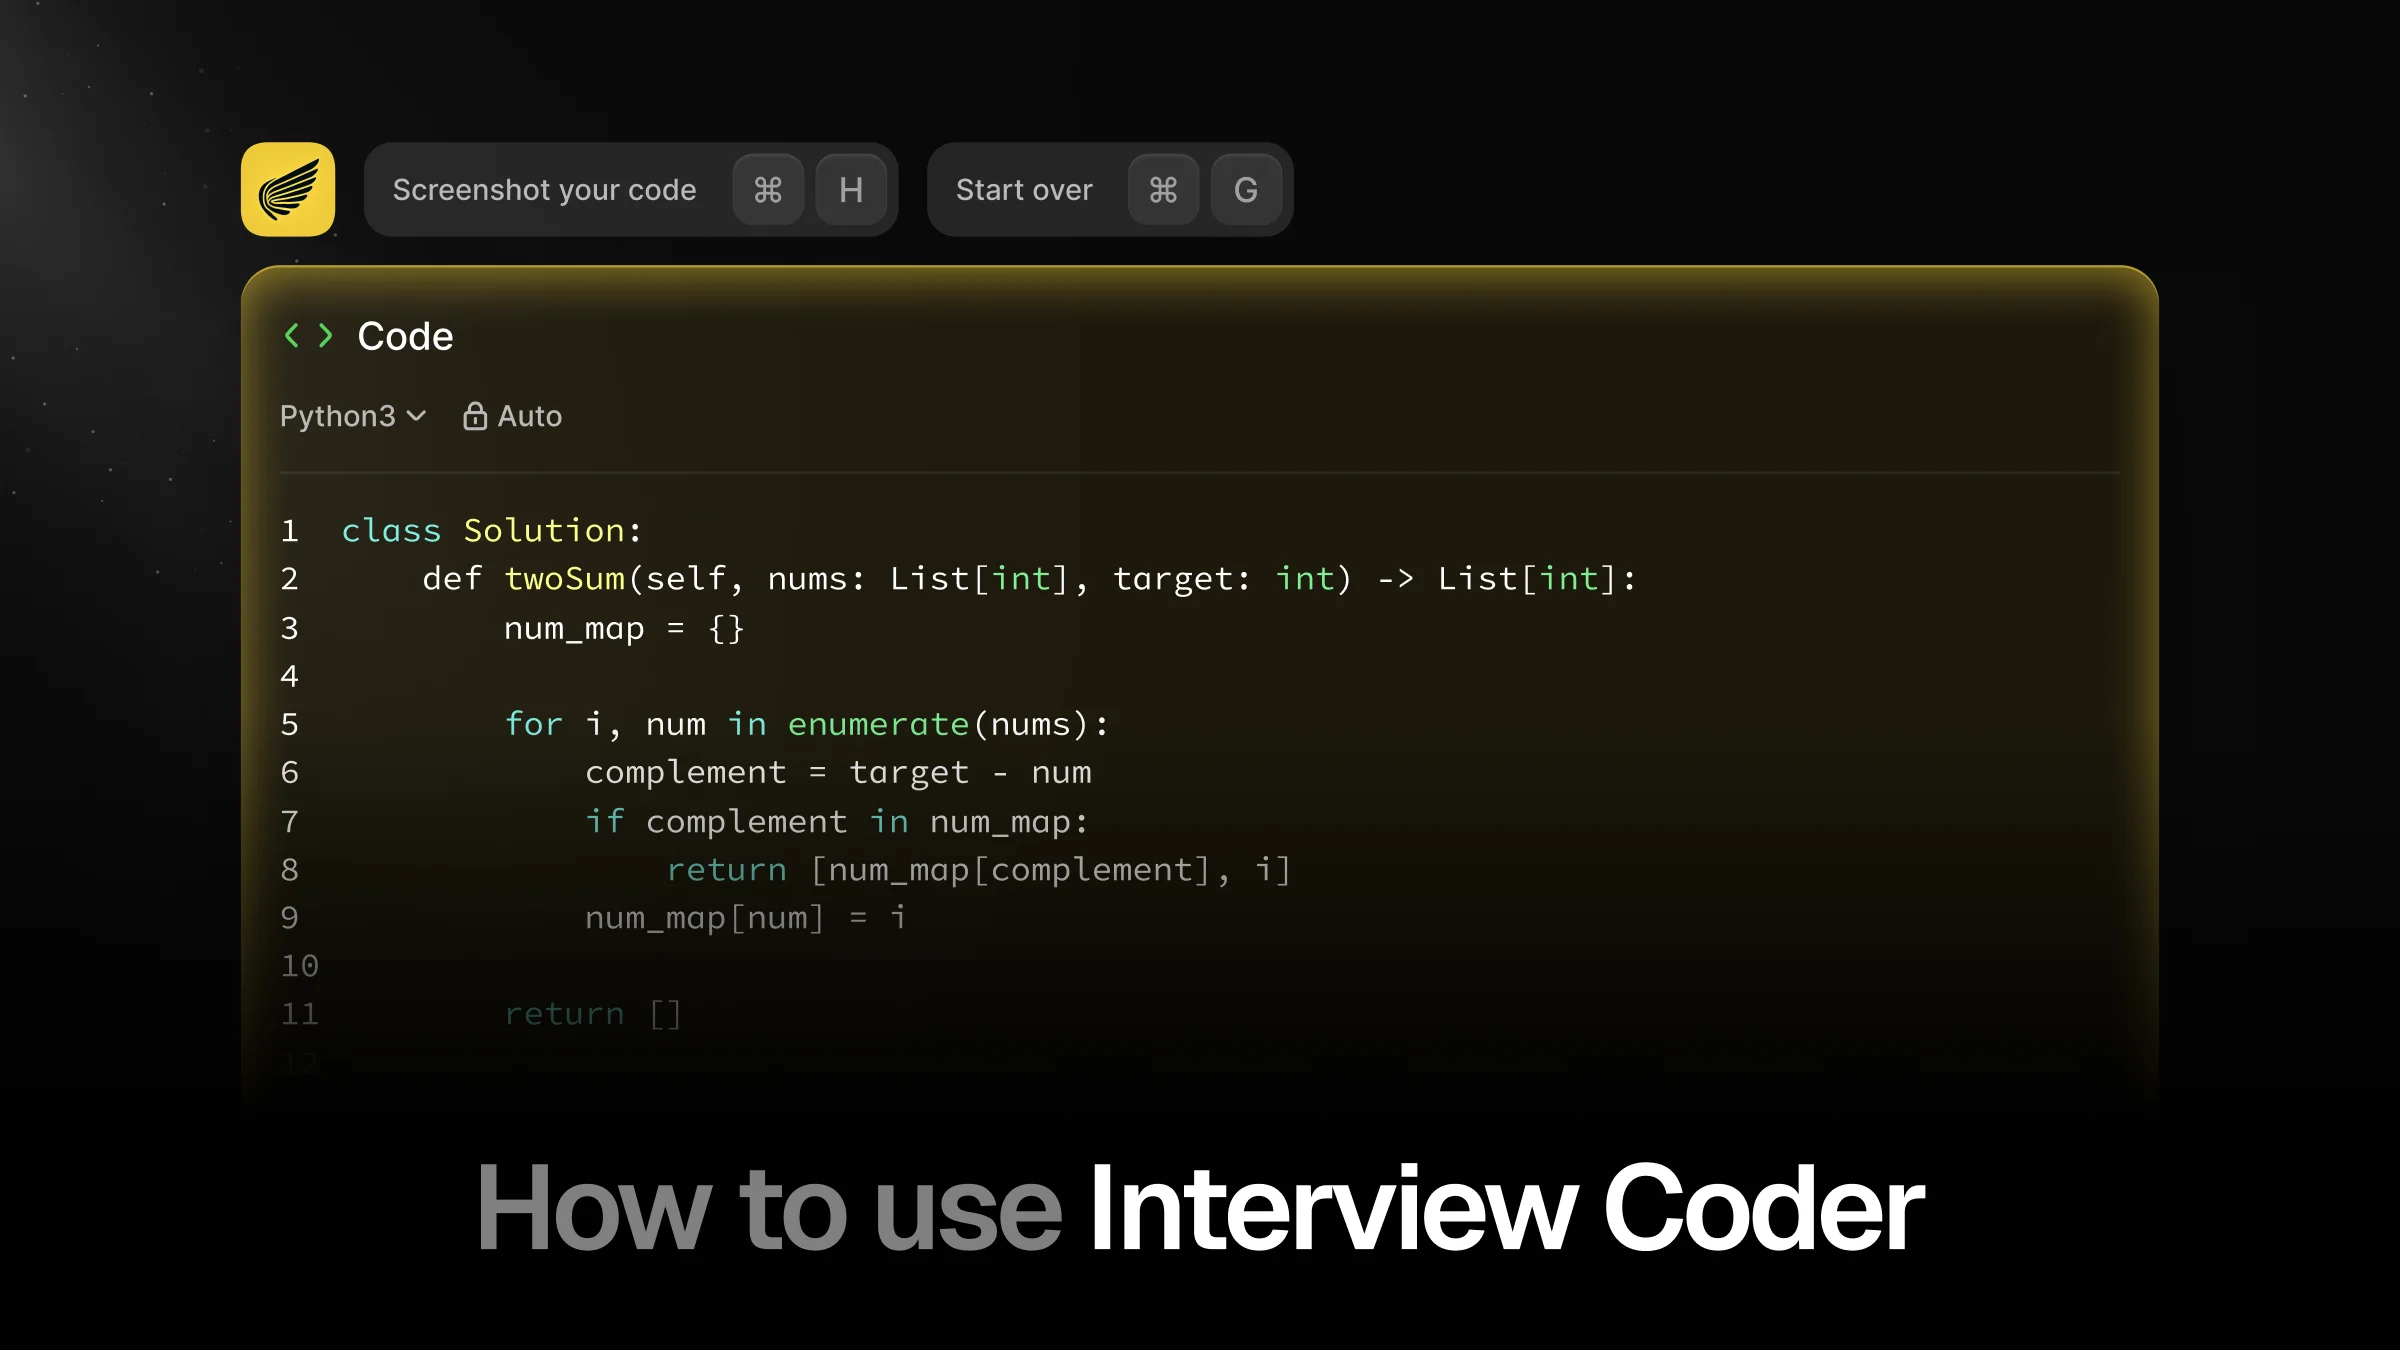This screenshot has width=2400, height=1350.
Task: Click the yellow winged Interview Coder logo
Action: 288,190
